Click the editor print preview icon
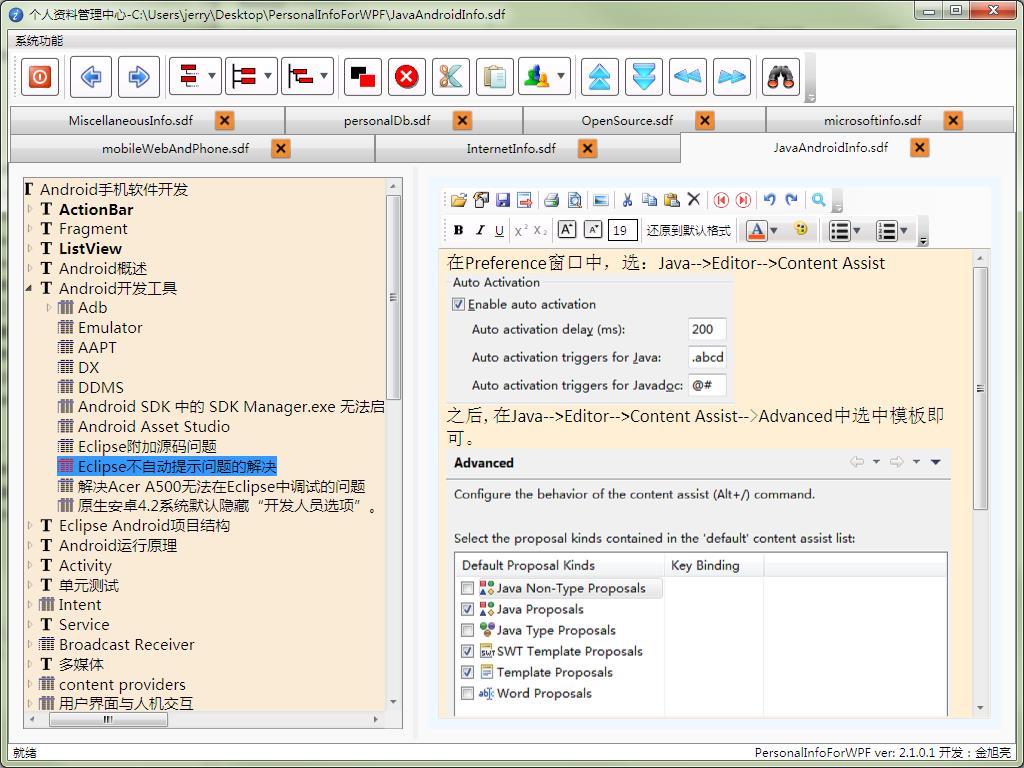 pyautogui.click(x=574, y=200)
